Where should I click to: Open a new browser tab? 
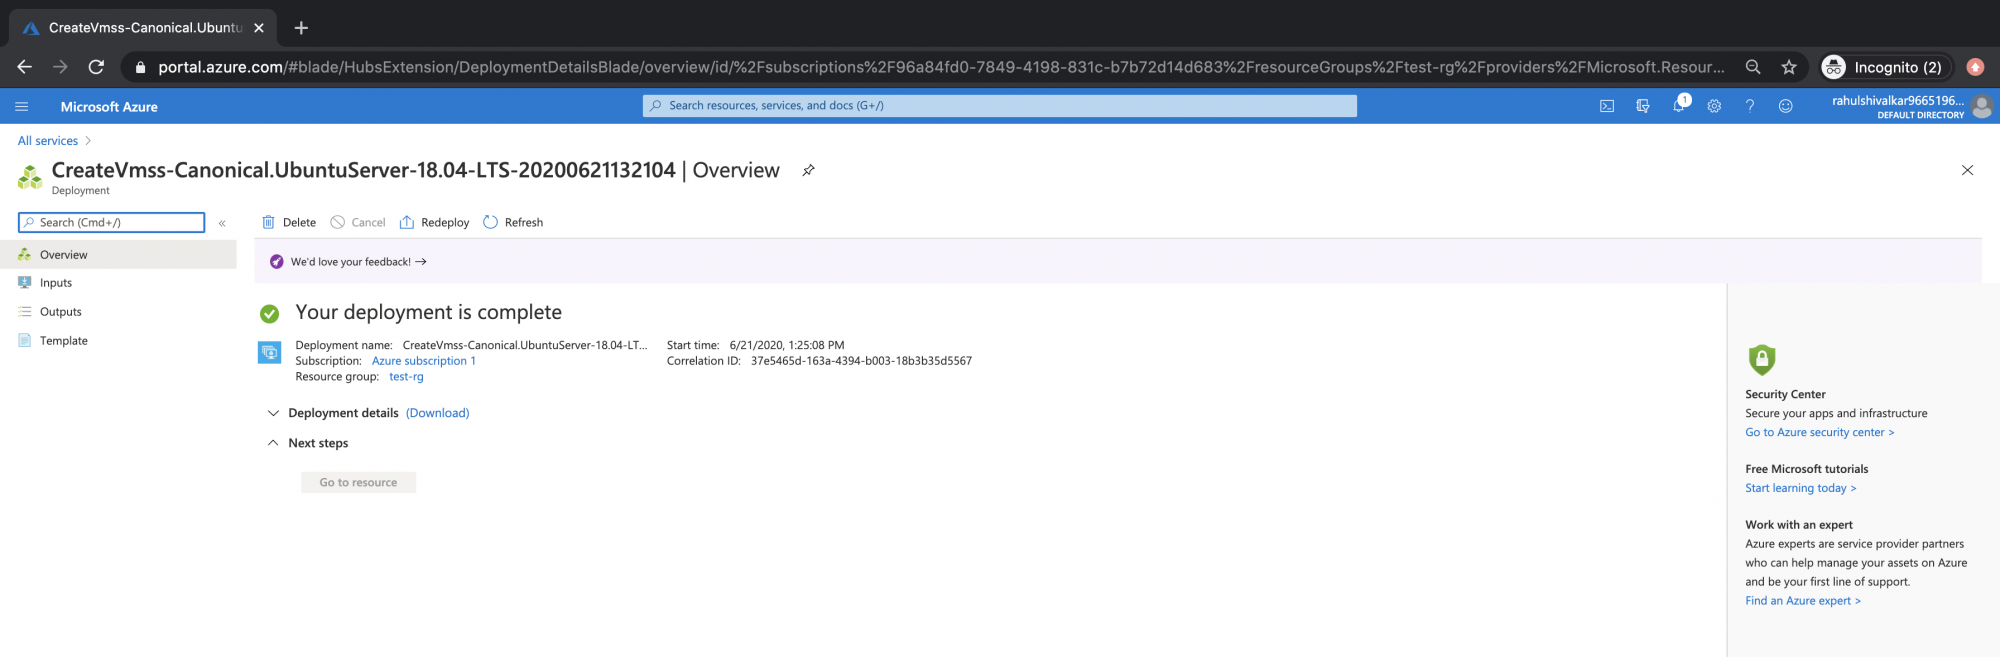tap(301, 28)
